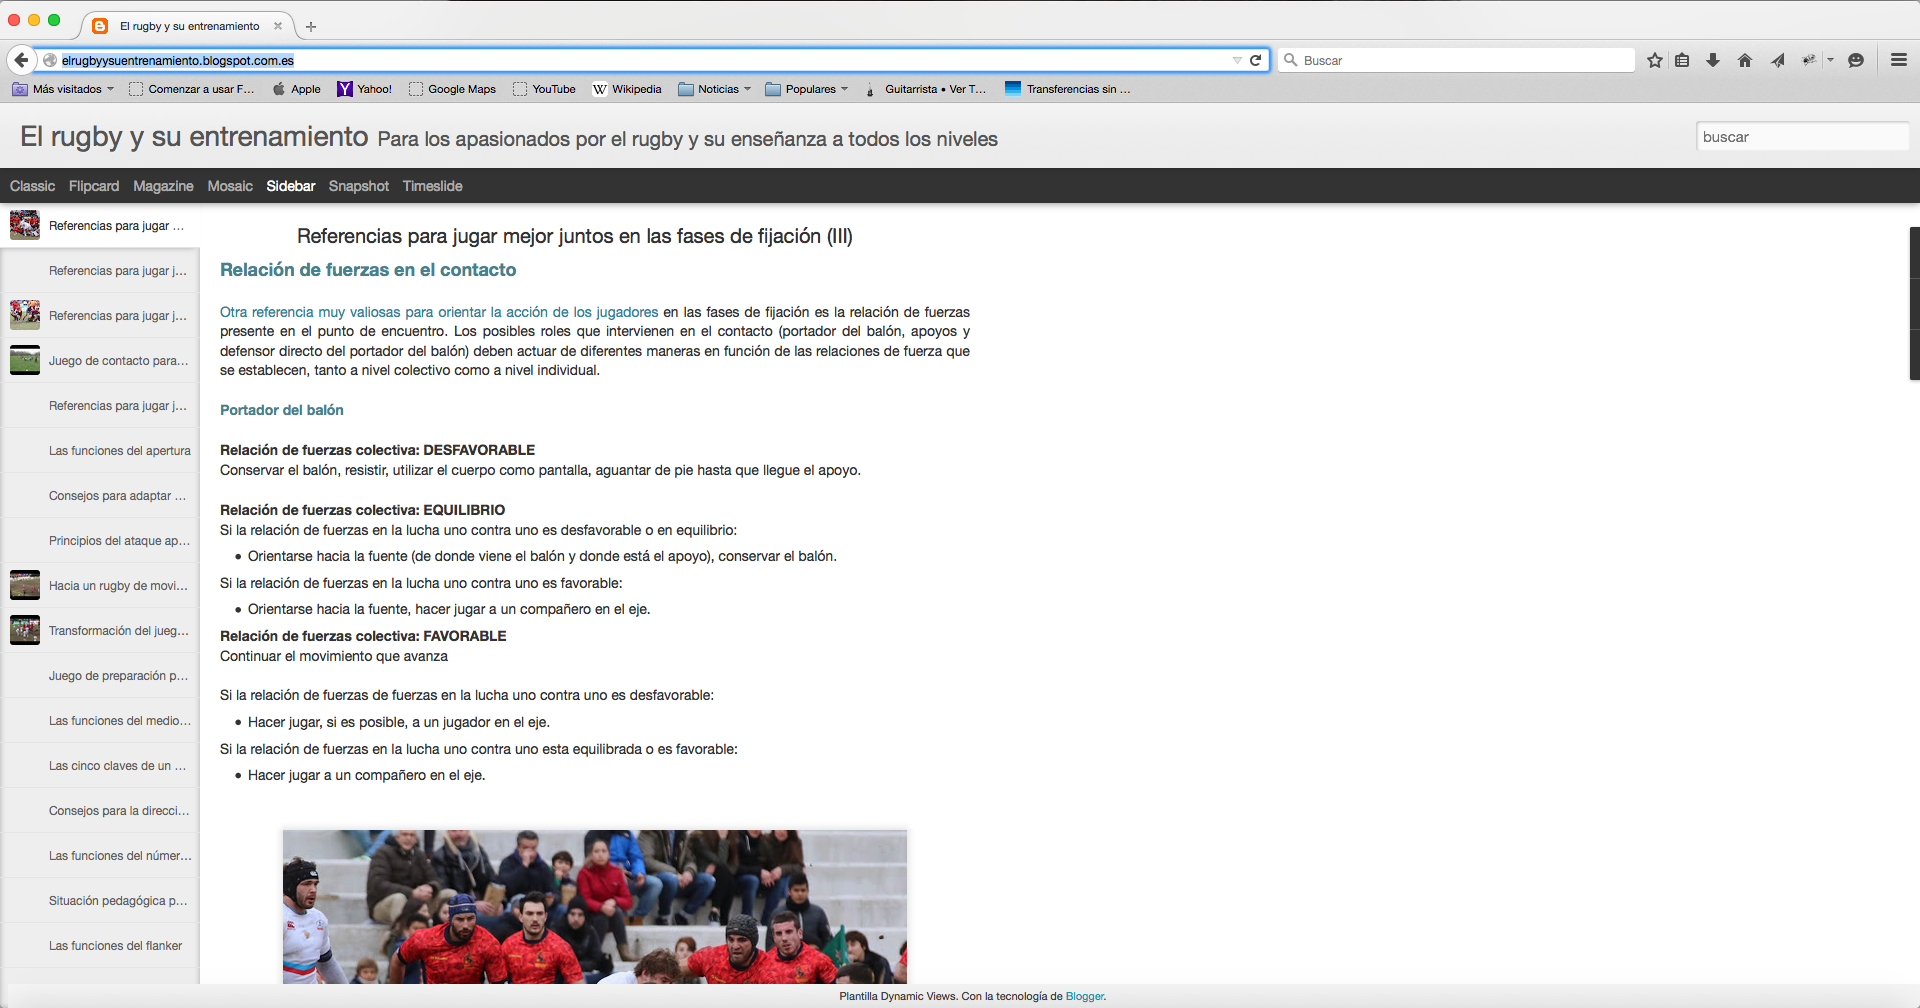The width and height of the screenshot is (1920, 1008).
Task: Reload the page with the refresh icon
Action: point(1255,60)
